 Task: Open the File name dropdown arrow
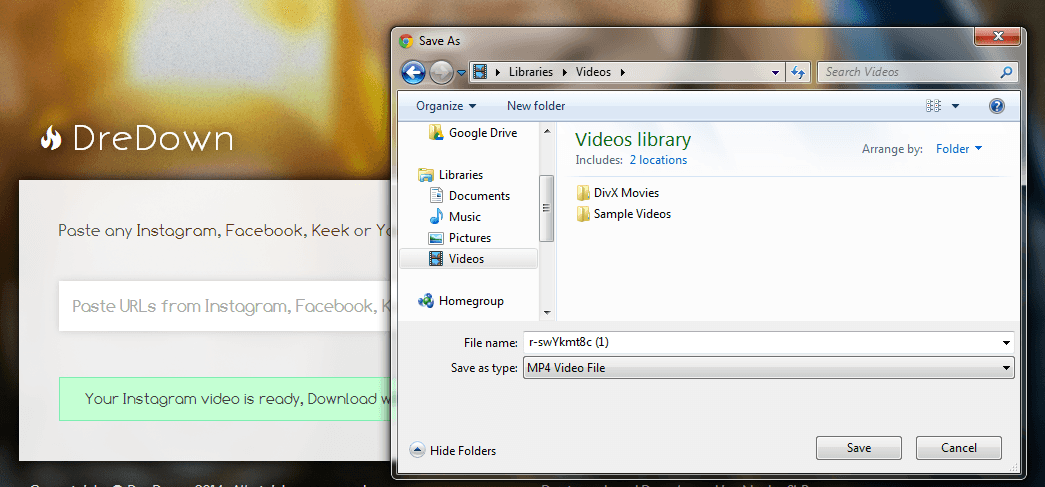(1006, 342)
